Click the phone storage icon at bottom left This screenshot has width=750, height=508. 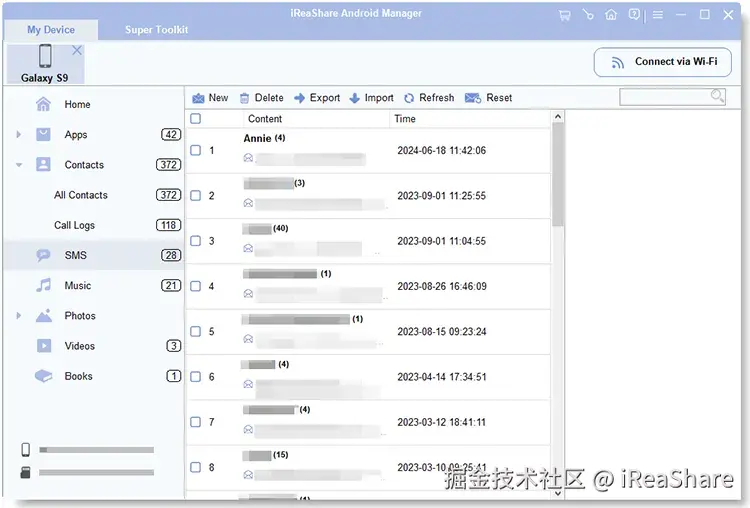pyautogui.click(x=26, y=450)
